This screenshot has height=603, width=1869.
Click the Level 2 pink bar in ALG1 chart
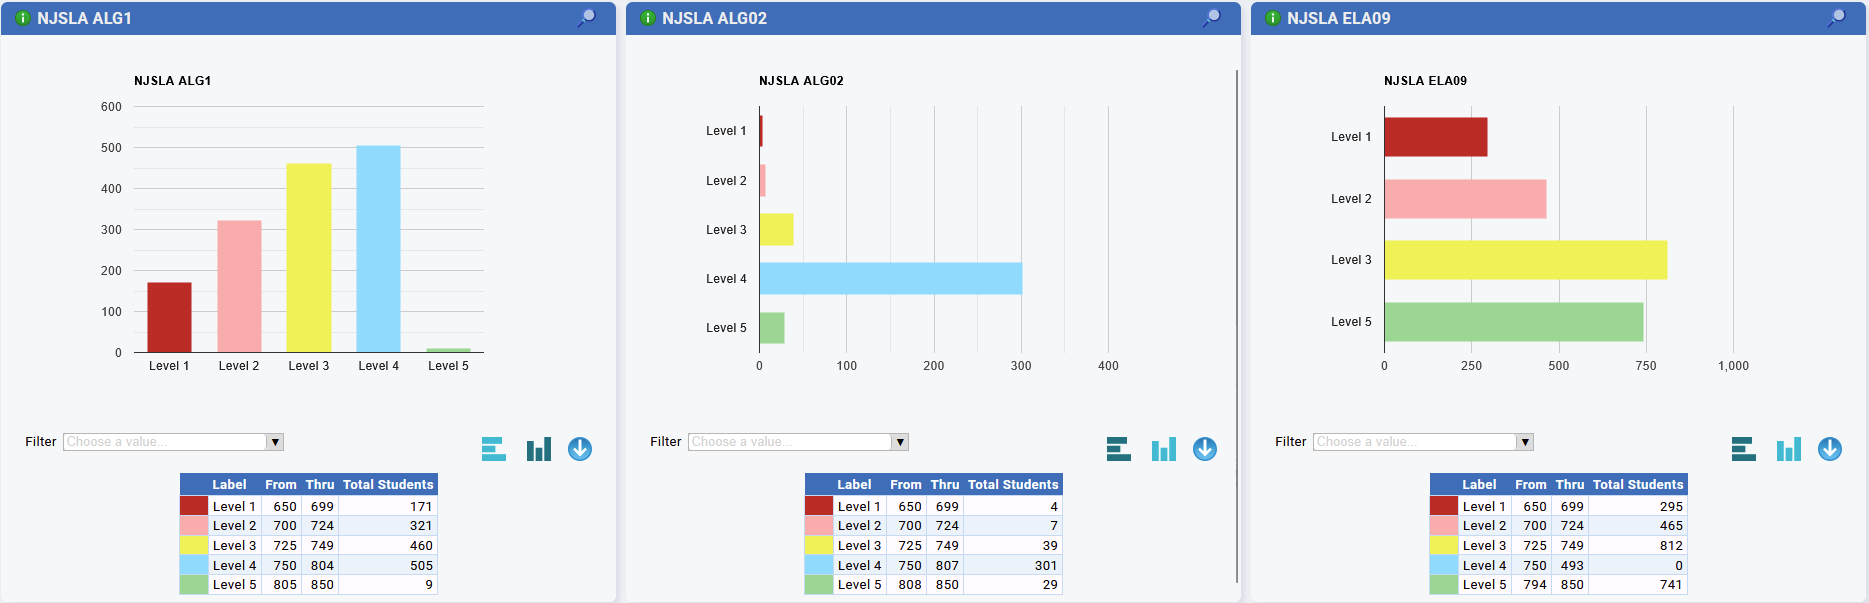(x=239, y=286)
